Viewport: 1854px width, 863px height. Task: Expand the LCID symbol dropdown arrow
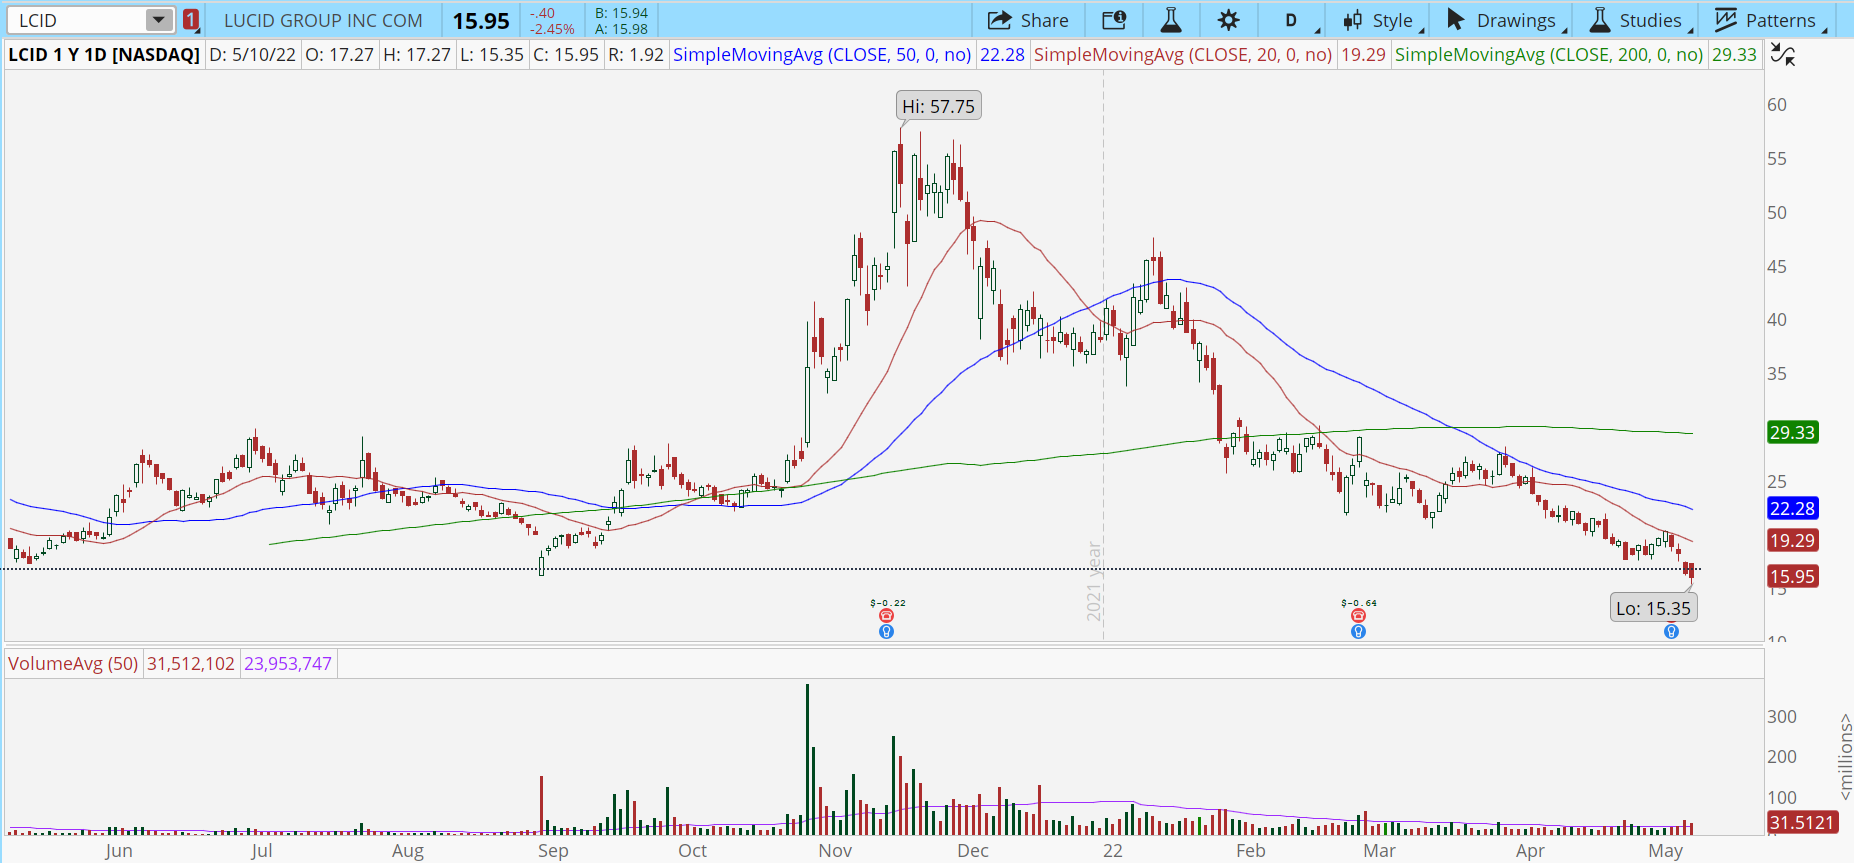coord(158,20)
